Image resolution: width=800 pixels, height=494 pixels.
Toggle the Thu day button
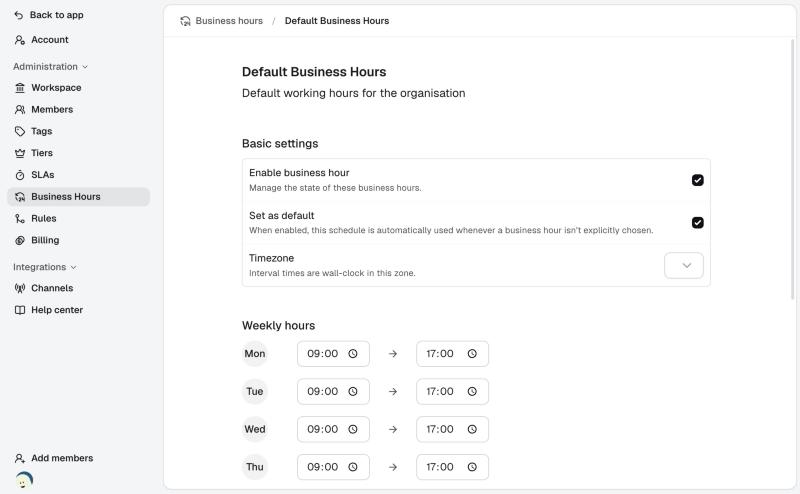(x=255, y=467)
